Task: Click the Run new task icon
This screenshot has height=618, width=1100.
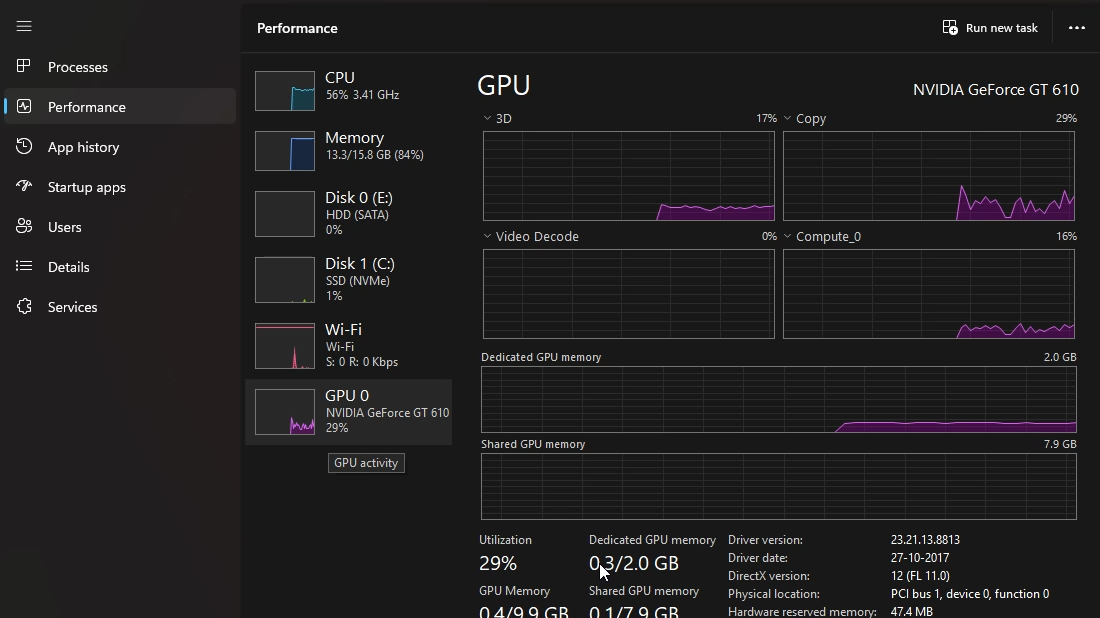Action: click(x=950, y=27)
